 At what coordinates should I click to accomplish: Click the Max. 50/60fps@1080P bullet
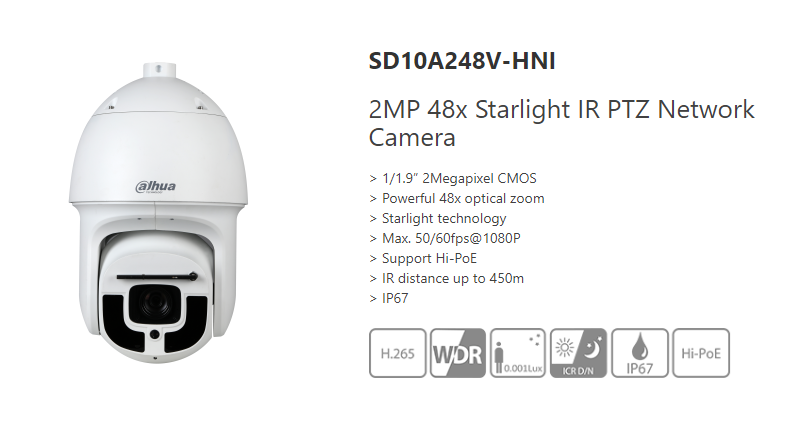[445, 238]
